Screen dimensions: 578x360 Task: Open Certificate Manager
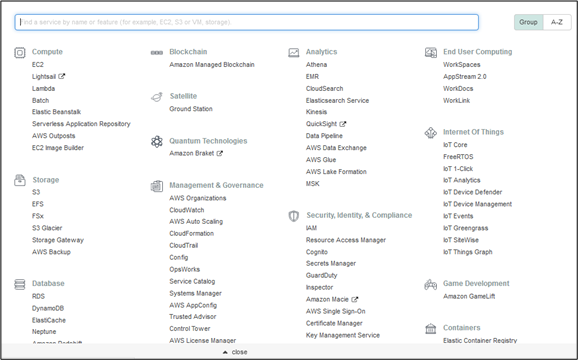tap(334, 323)
